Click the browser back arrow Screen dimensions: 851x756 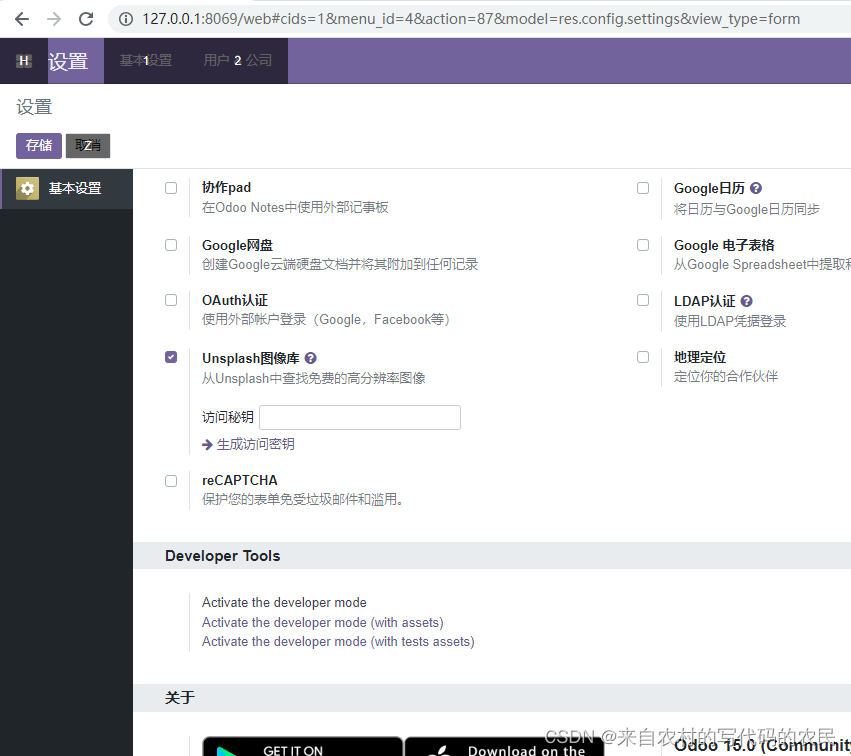click(21, 18)
